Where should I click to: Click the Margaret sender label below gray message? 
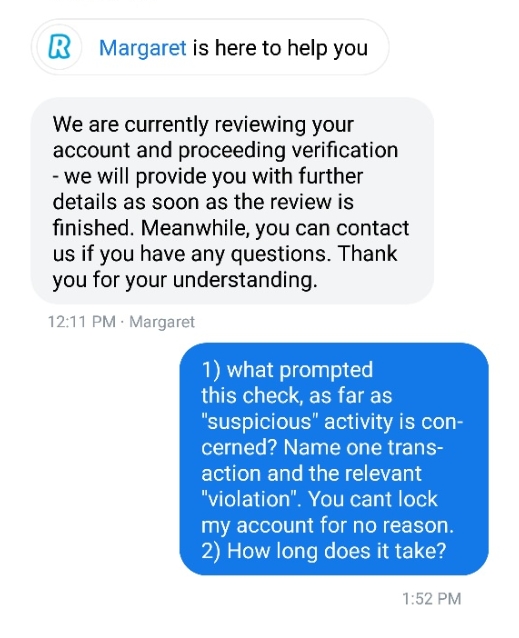pyautogui.click(x=162, y=322)
